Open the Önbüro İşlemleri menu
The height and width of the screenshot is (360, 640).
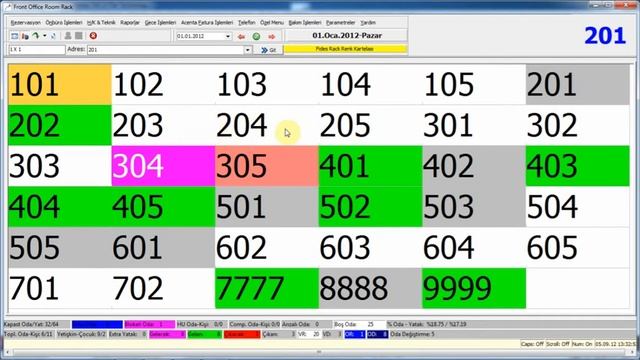[64, 22]
